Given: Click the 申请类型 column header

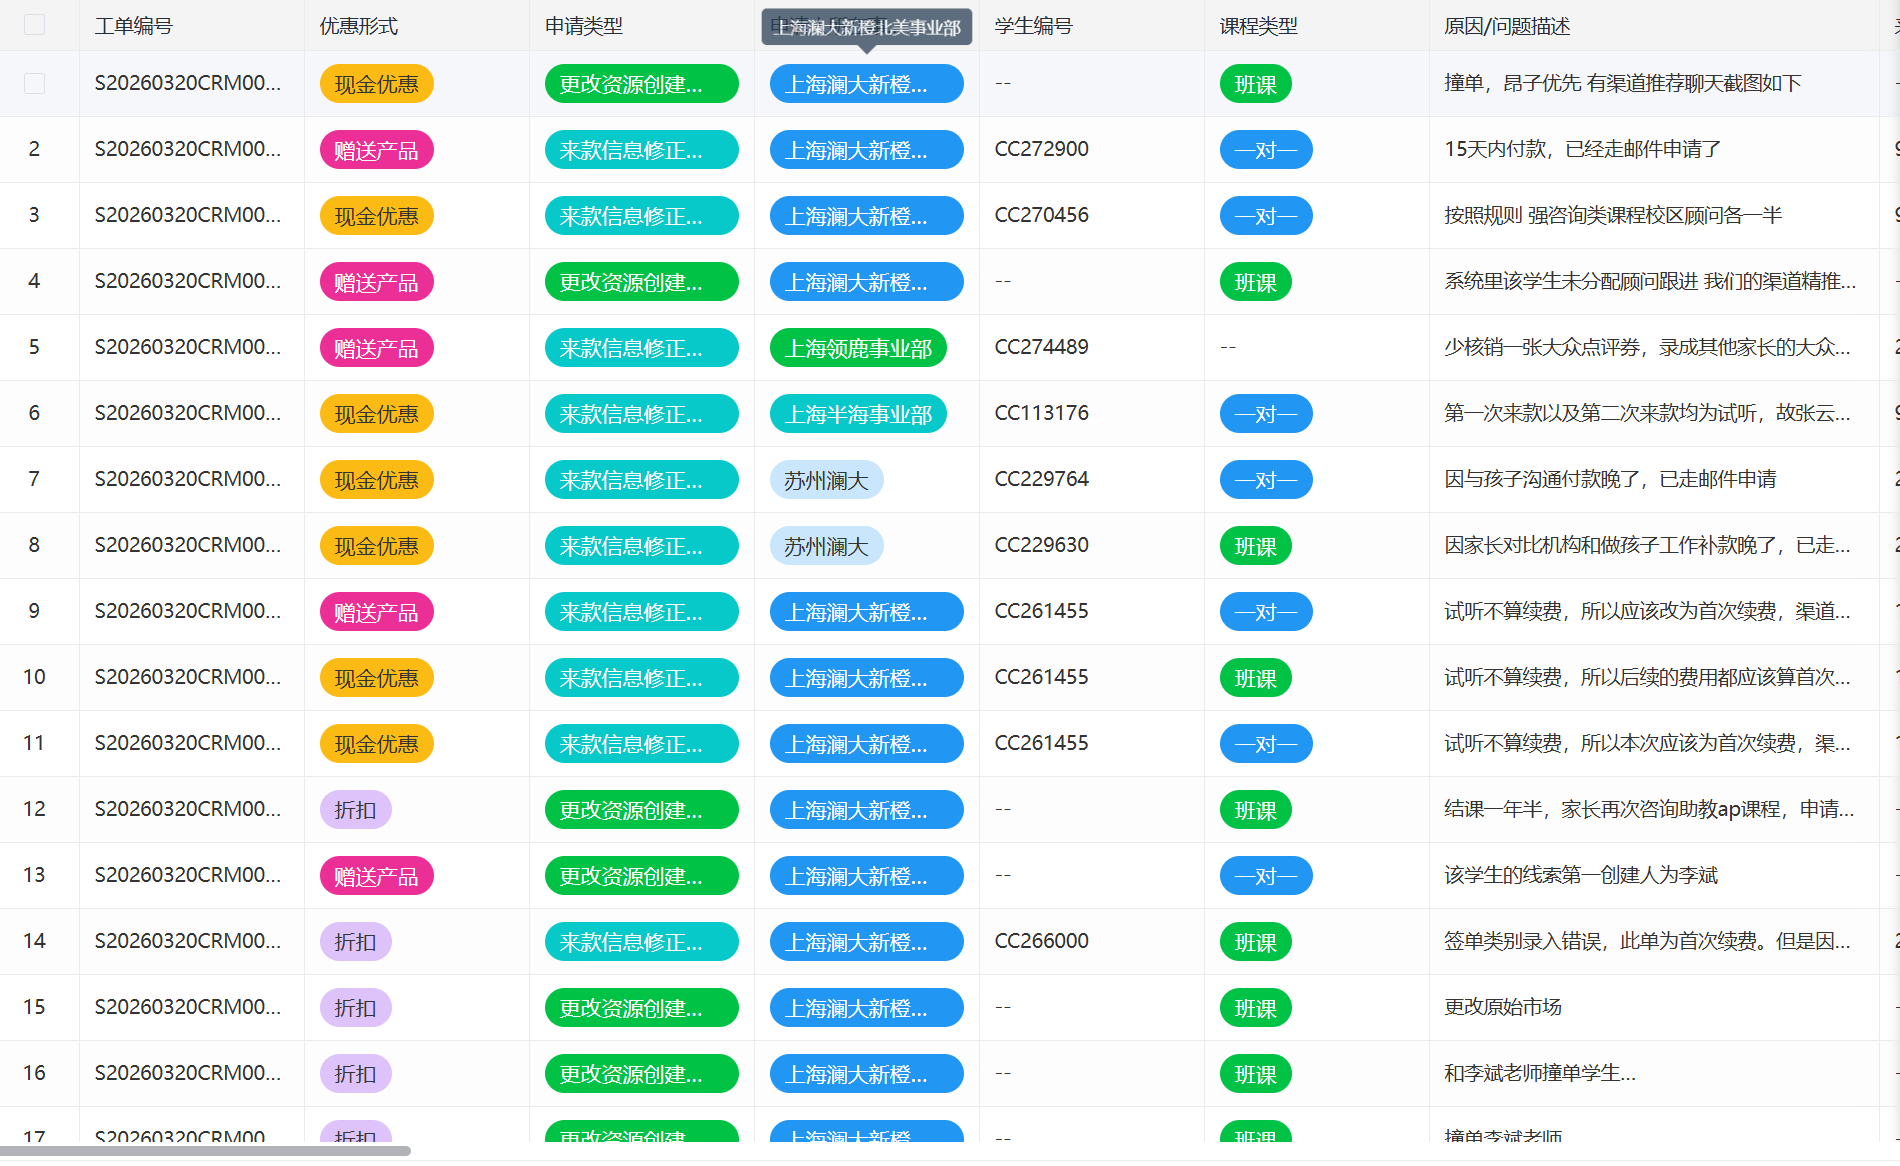Looking at the screenshot, I should [584, 26].
